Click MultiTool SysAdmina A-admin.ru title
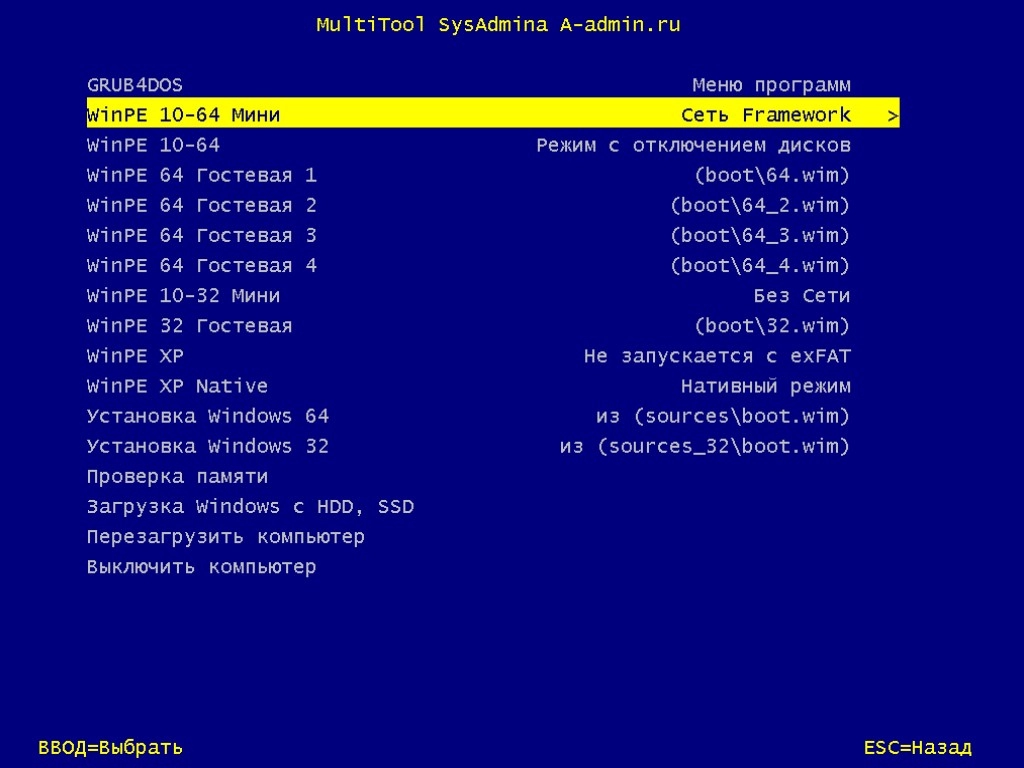1024x768 pixels. click(x=498, y=25)
